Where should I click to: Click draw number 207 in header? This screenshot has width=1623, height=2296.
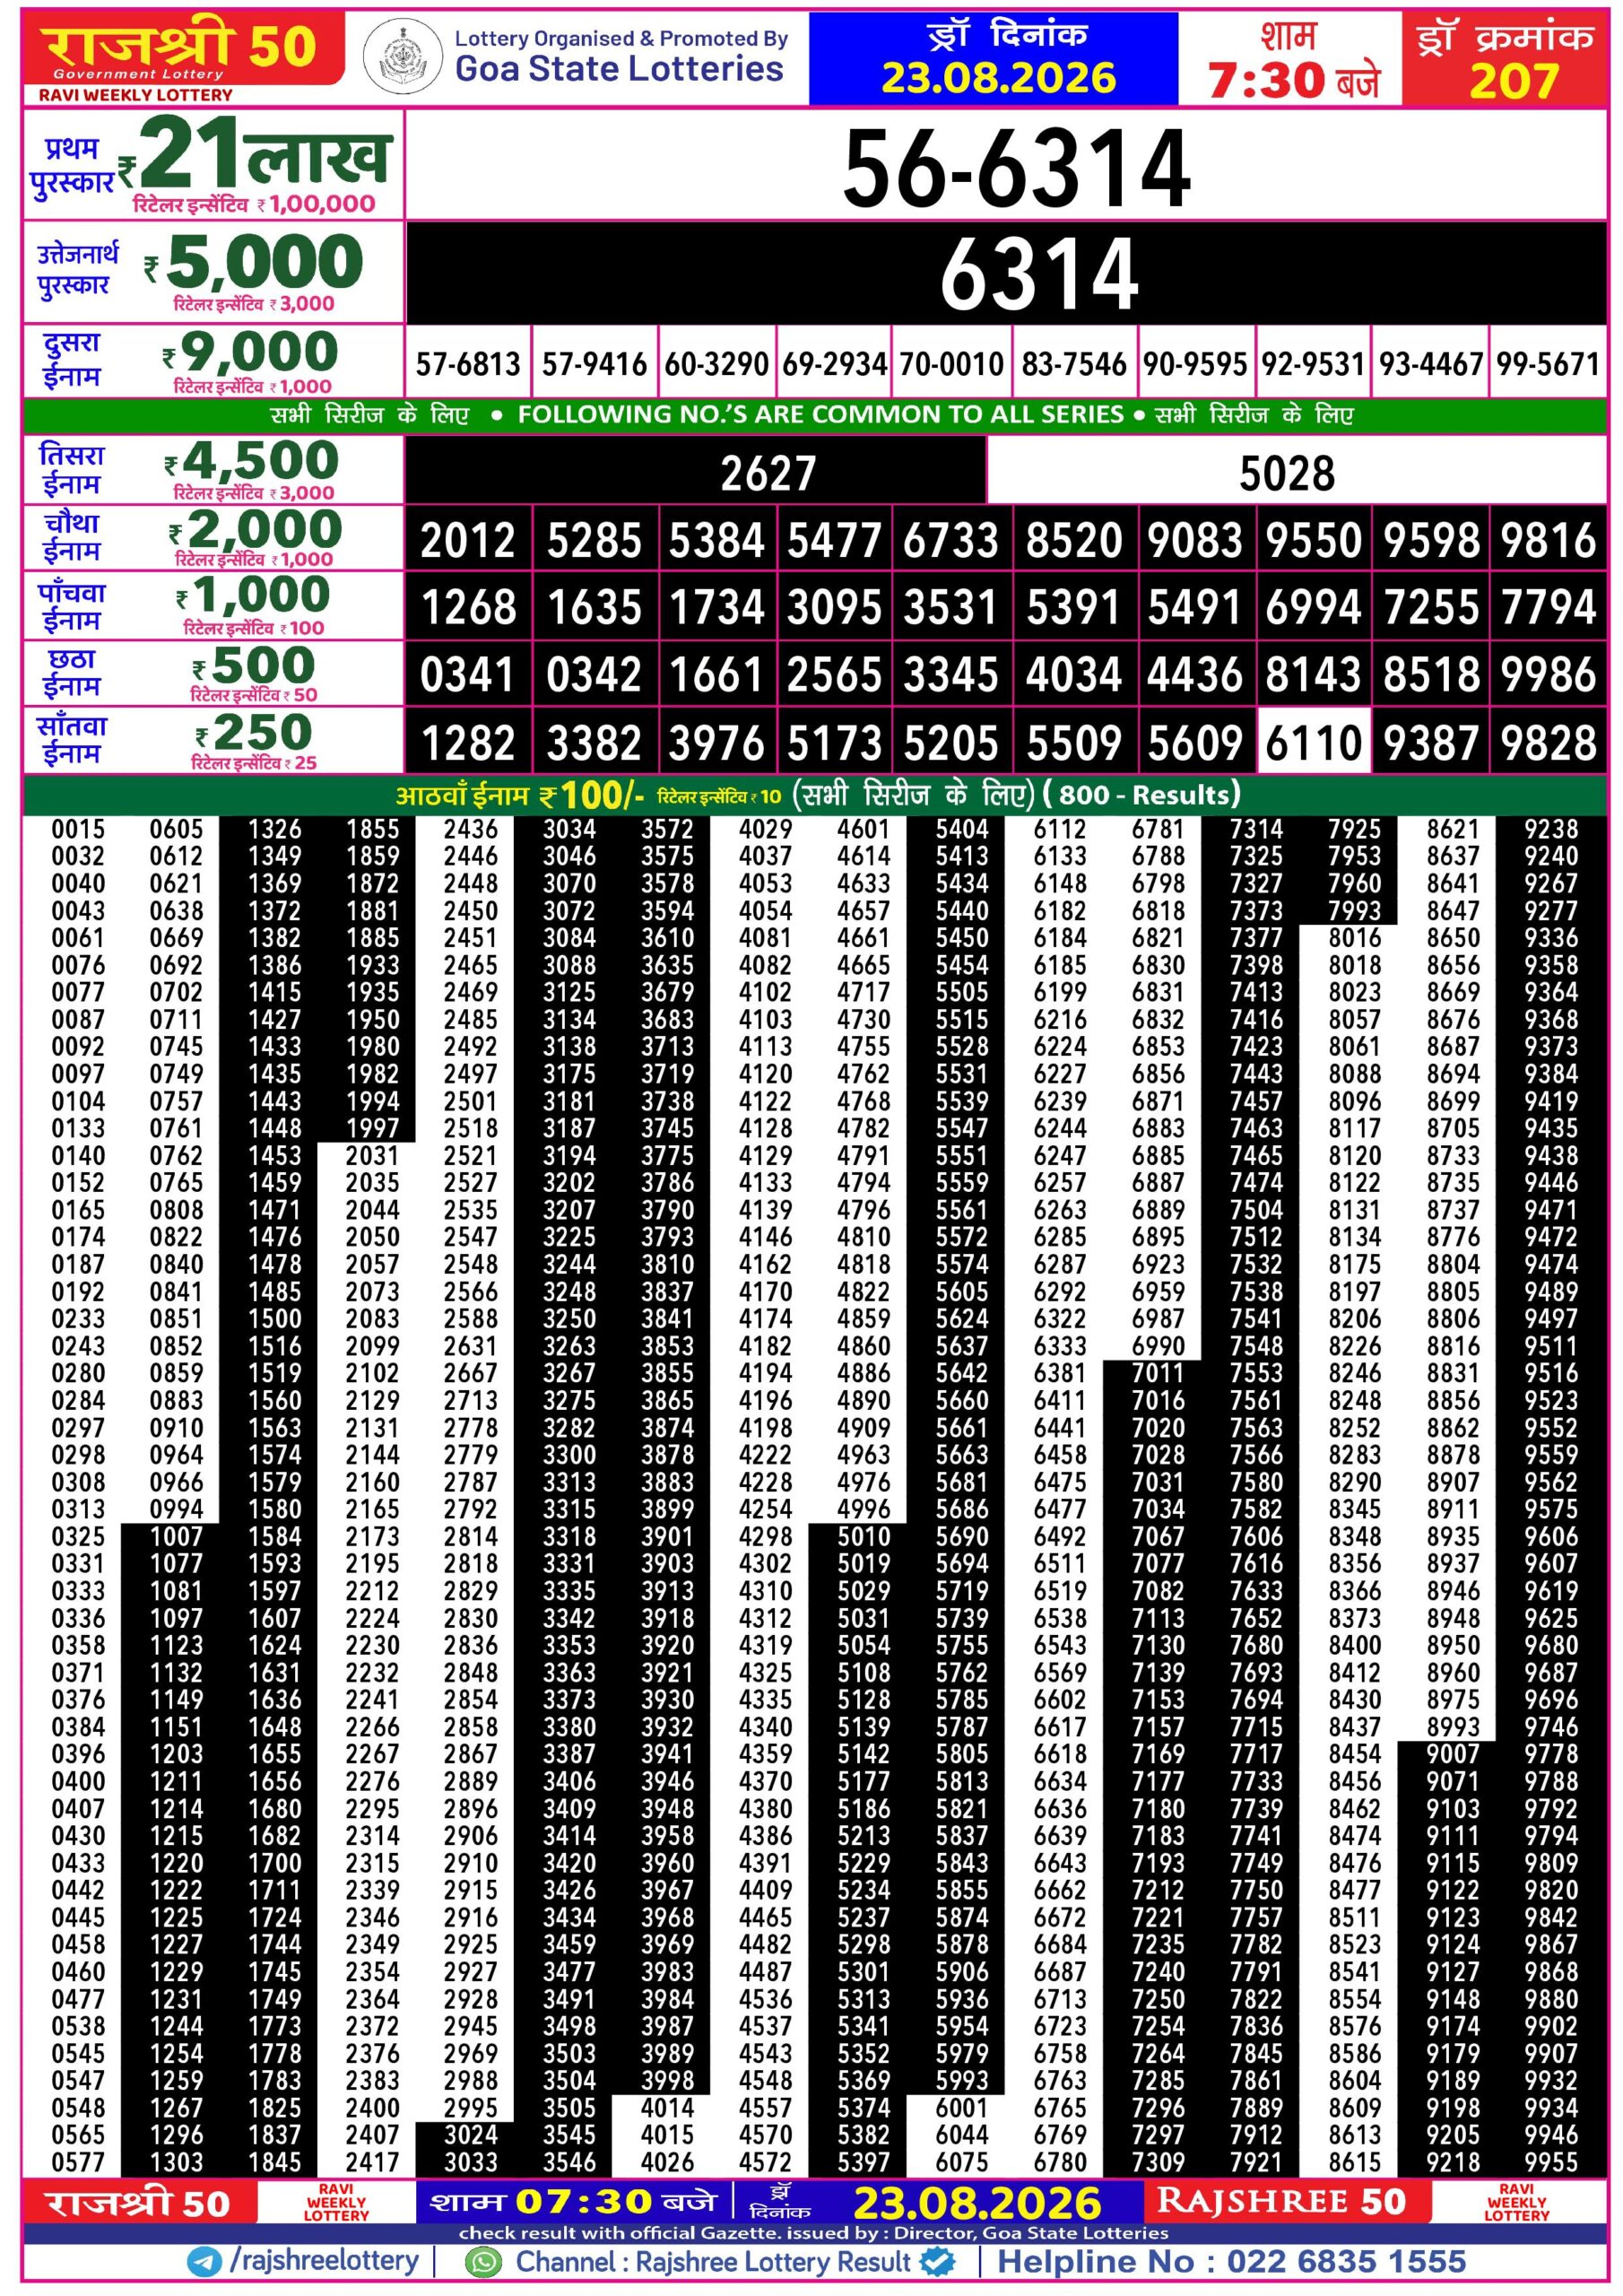coord(1514,81)
